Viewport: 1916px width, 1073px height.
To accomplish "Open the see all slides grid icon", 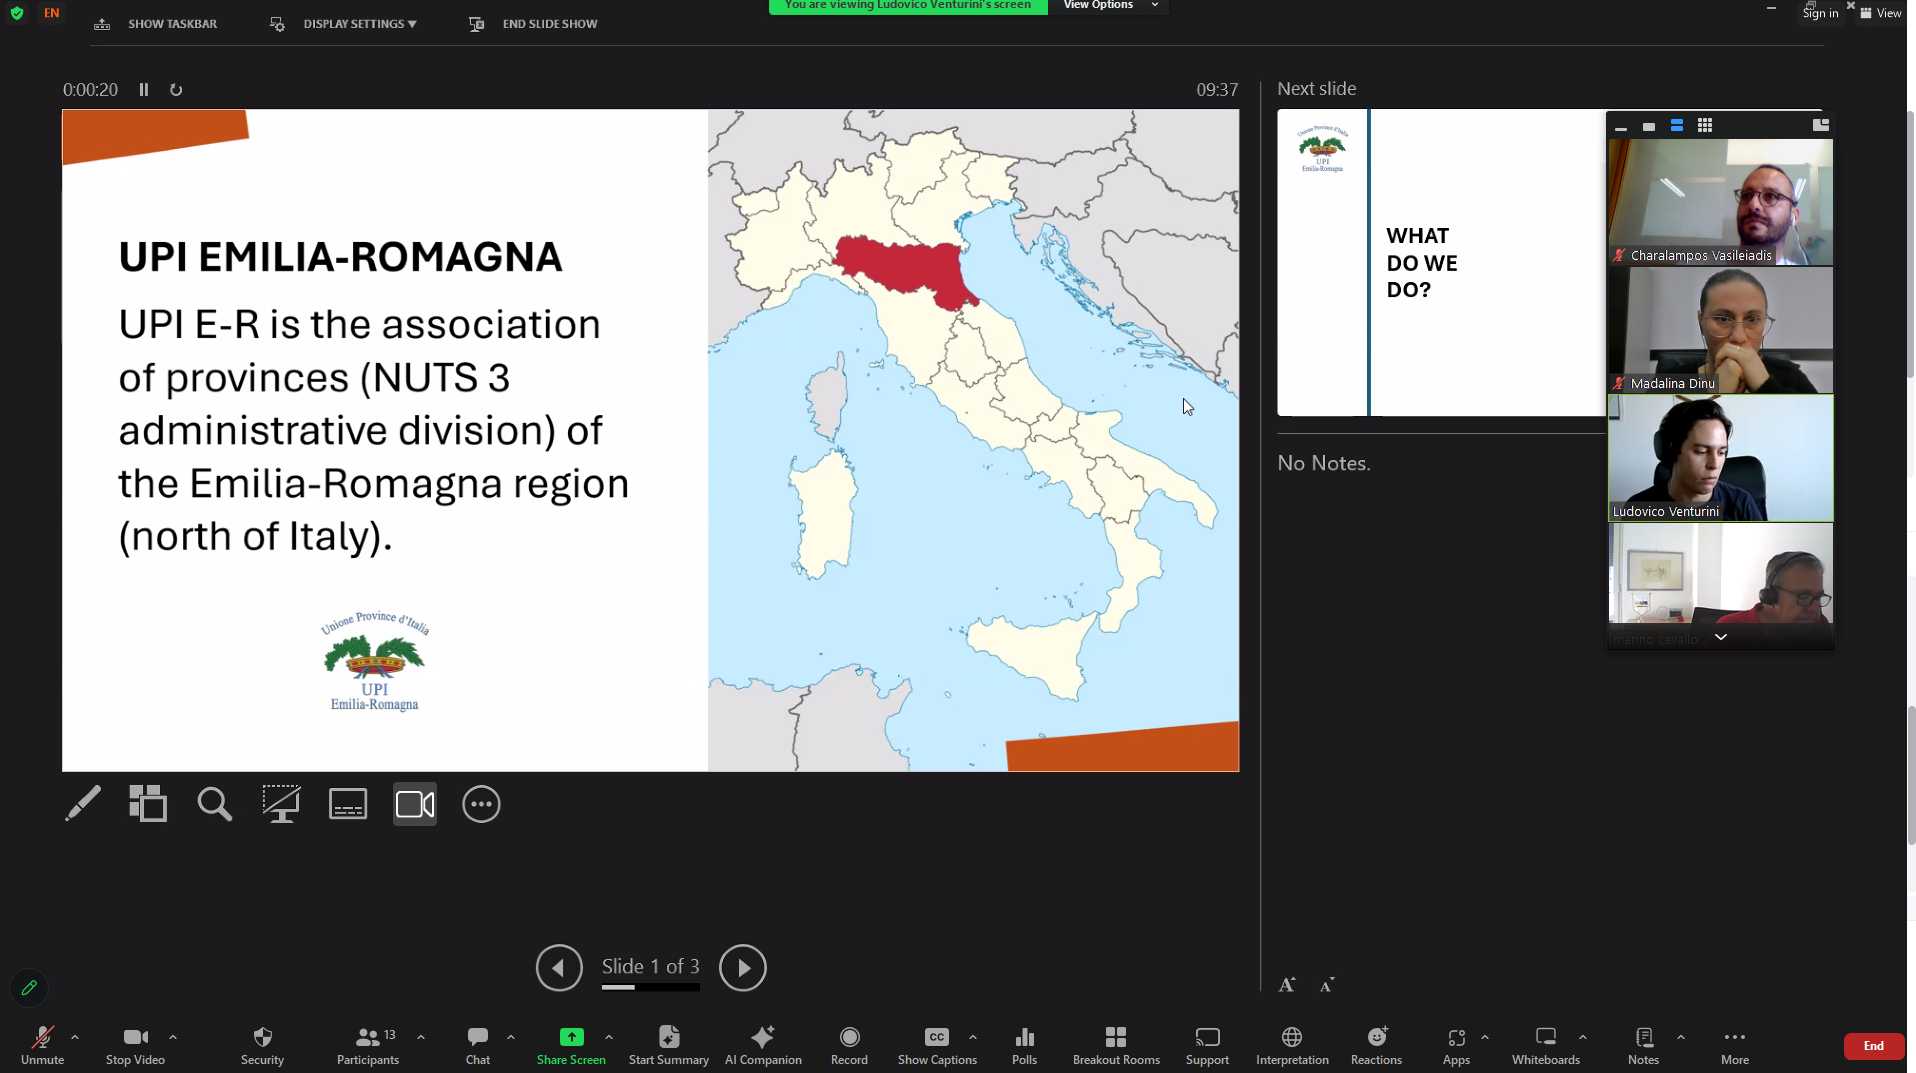I will pos(148,804).
